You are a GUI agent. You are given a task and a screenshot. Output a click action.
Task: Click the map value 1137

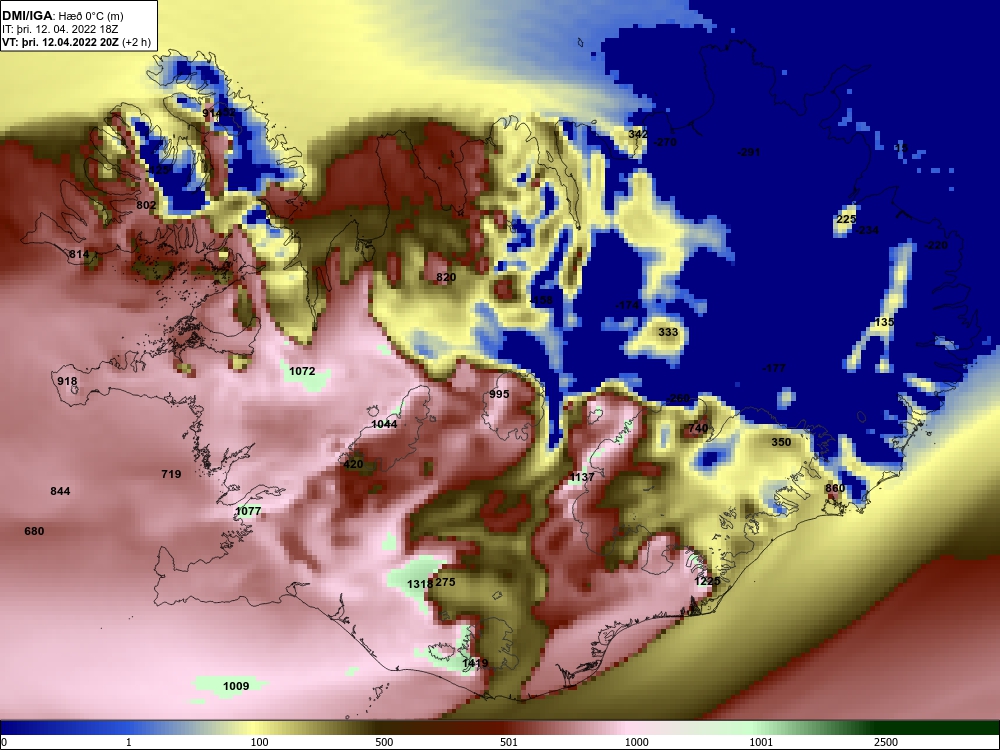[582, 477]
